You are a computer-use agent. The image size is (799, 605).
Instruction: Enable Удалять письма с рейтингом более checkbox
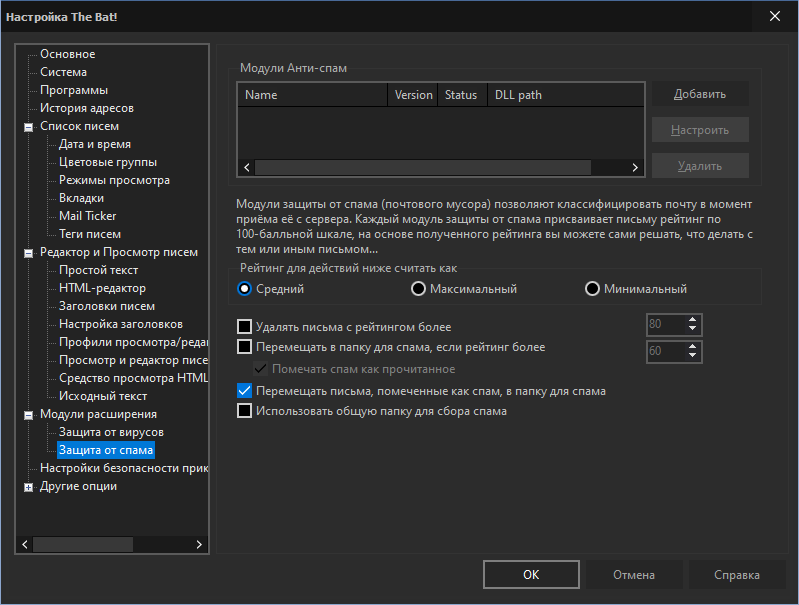(245, 326)
